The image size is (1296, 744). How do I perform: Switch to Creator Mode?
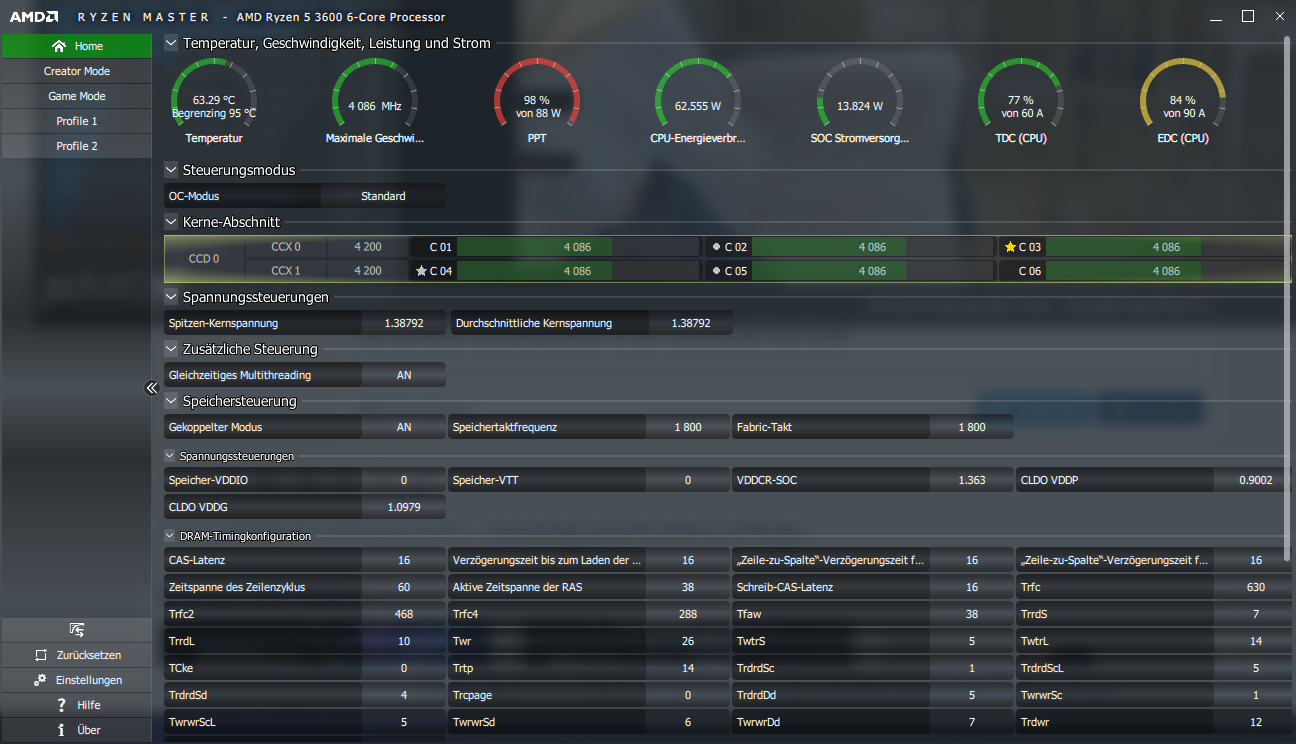[76, 71]
